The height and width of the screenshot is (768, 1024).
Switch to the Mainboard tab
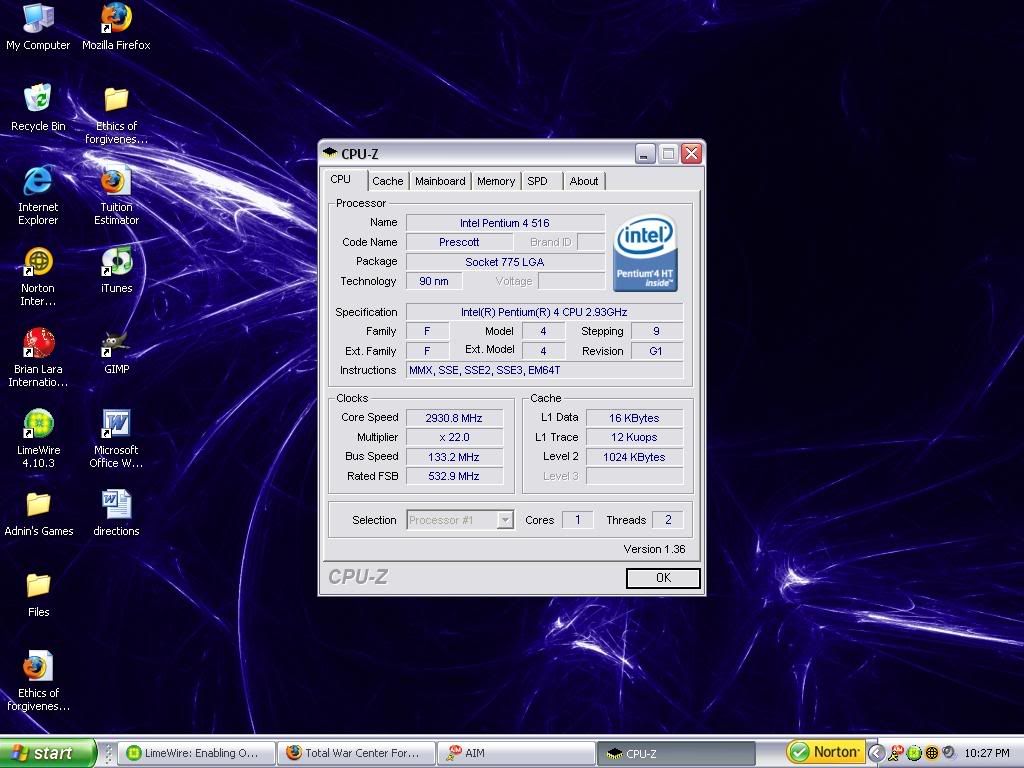click(440, 181)
